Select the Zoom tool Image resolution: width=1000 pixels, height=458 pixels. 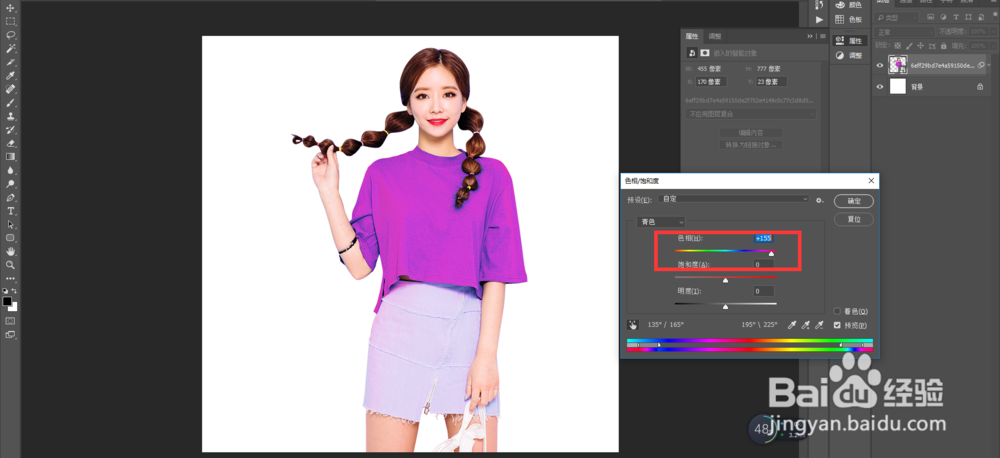pyautogui.click(x=10, y=265)
